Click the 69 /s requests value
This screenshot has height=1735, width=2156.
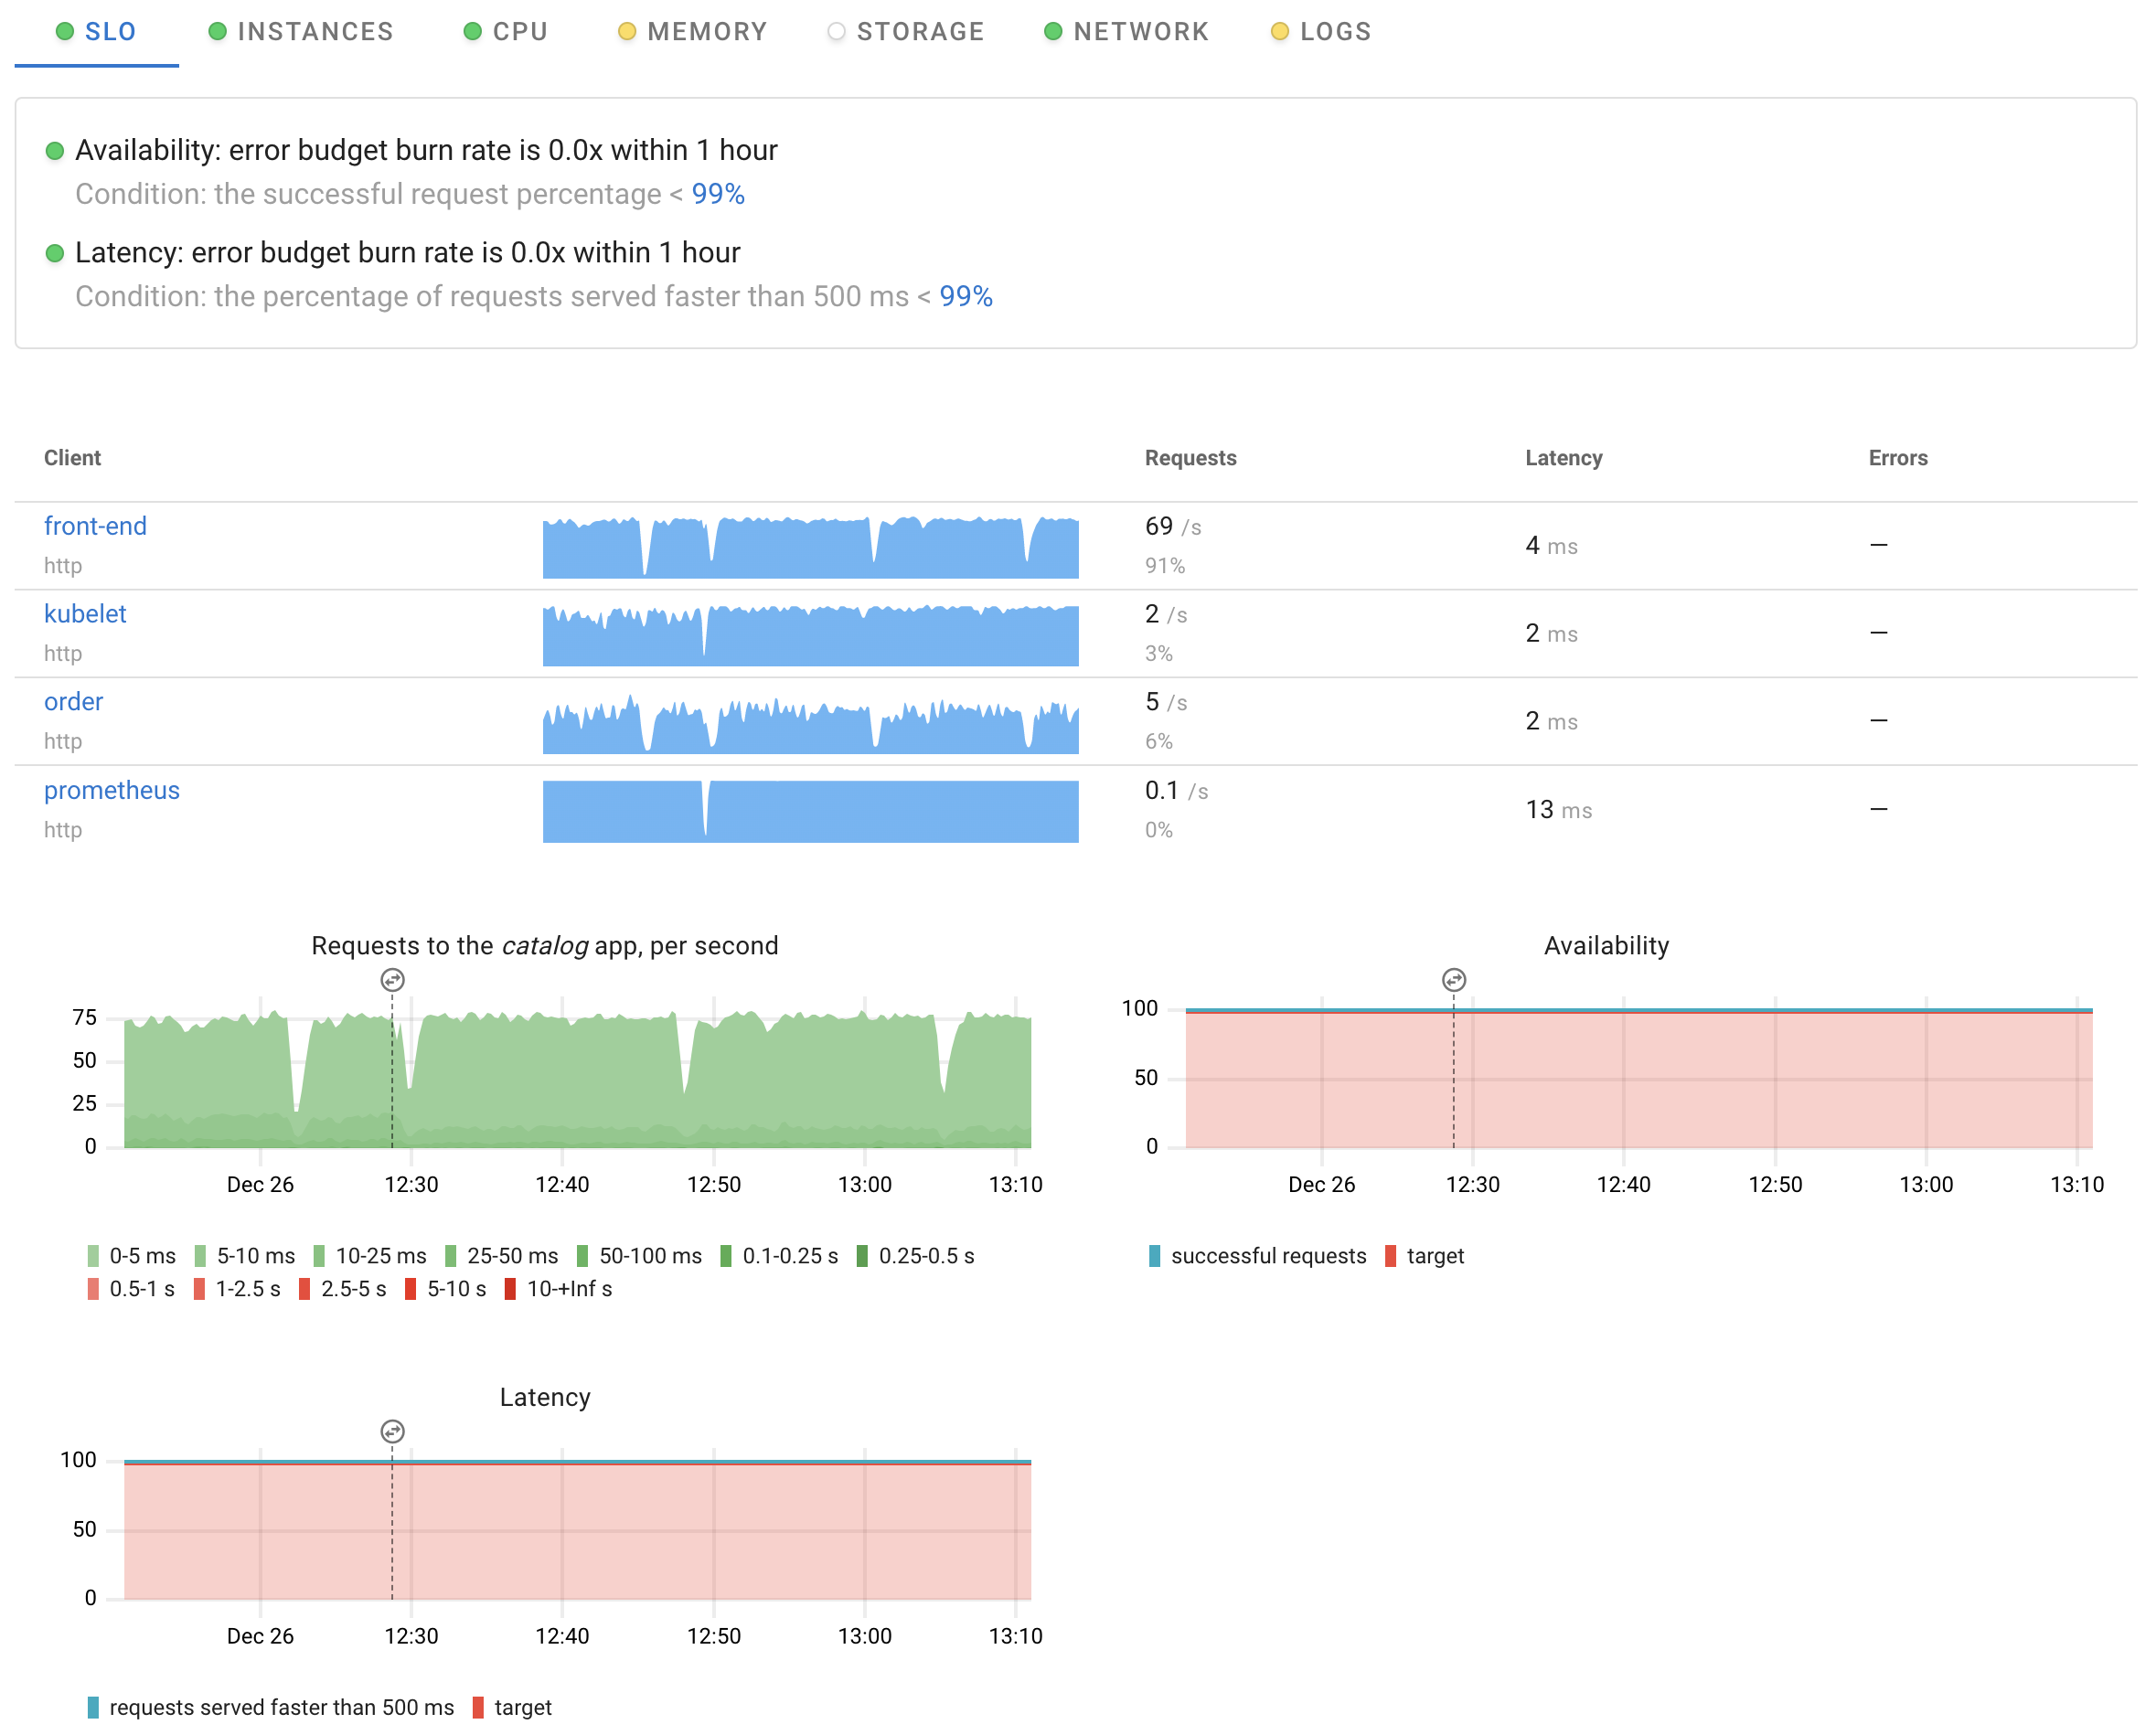(x=1173, y=526)
